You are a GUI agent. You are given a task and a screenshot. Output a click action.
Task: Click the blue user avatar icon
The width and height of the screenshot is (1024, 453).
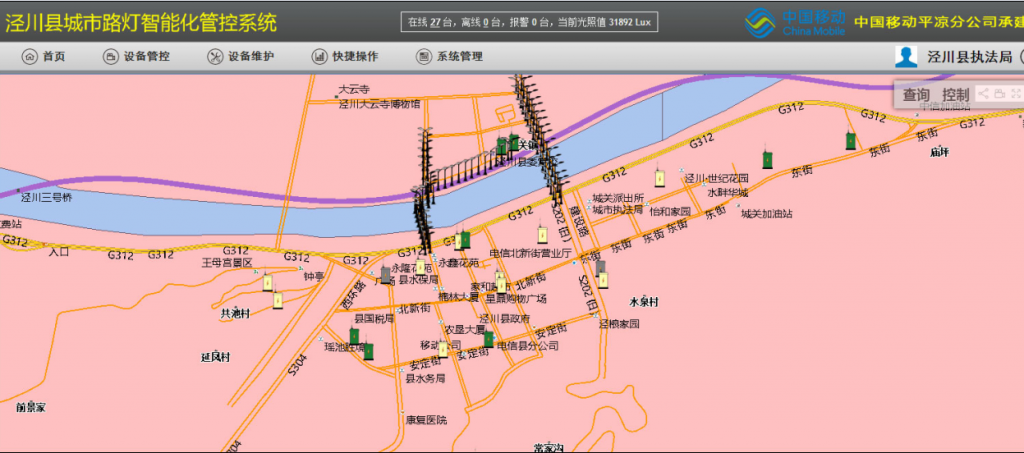(906, 57)
